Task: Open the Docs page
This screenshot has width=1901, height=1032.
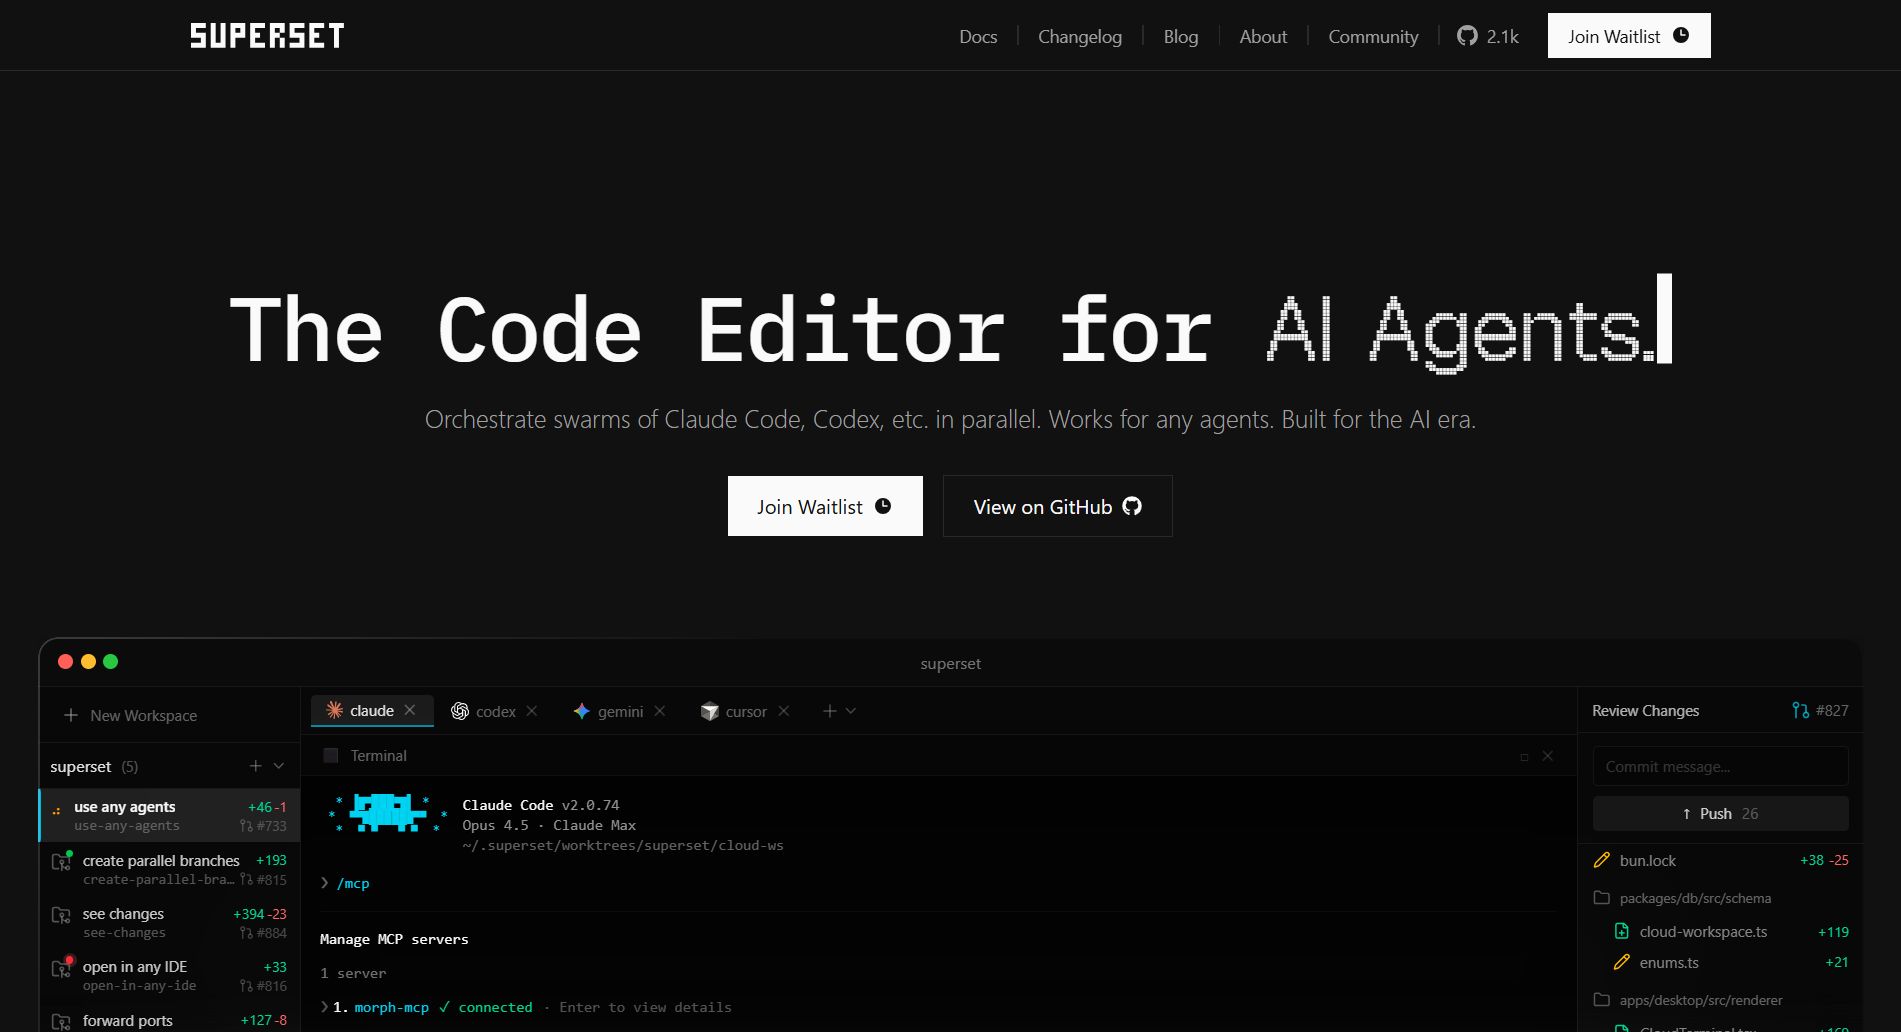Action: point(978,36)
